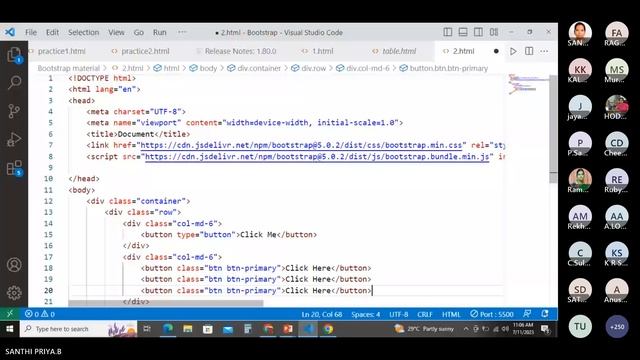Image resolution: width=640 pixels, height=360 pixels.
Task: Click the html breadcrumb segment
Action: coord(171,68)
